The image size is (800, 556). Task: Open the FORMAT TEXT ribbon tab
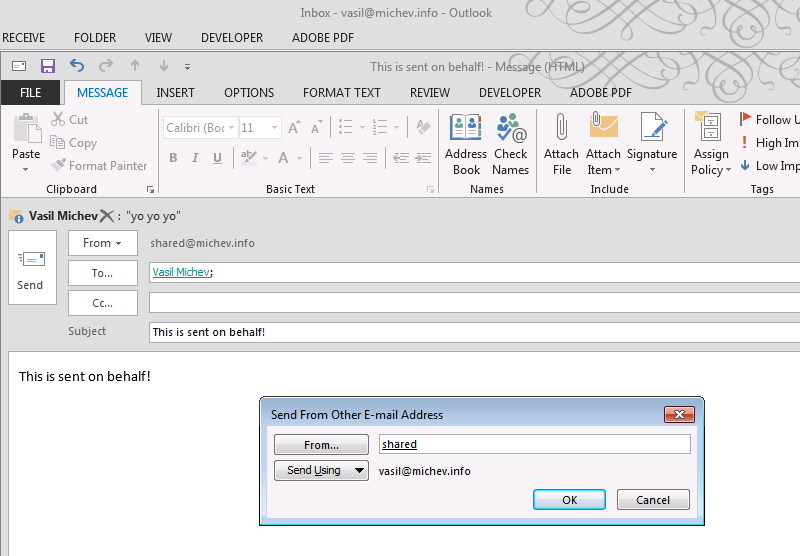click(x=341, y=93)
